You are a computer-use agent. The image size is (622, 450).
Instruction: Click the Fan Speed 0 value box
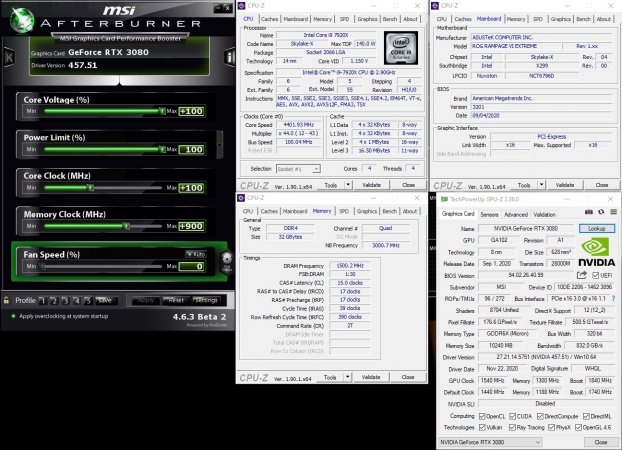[x=192, y=266]
